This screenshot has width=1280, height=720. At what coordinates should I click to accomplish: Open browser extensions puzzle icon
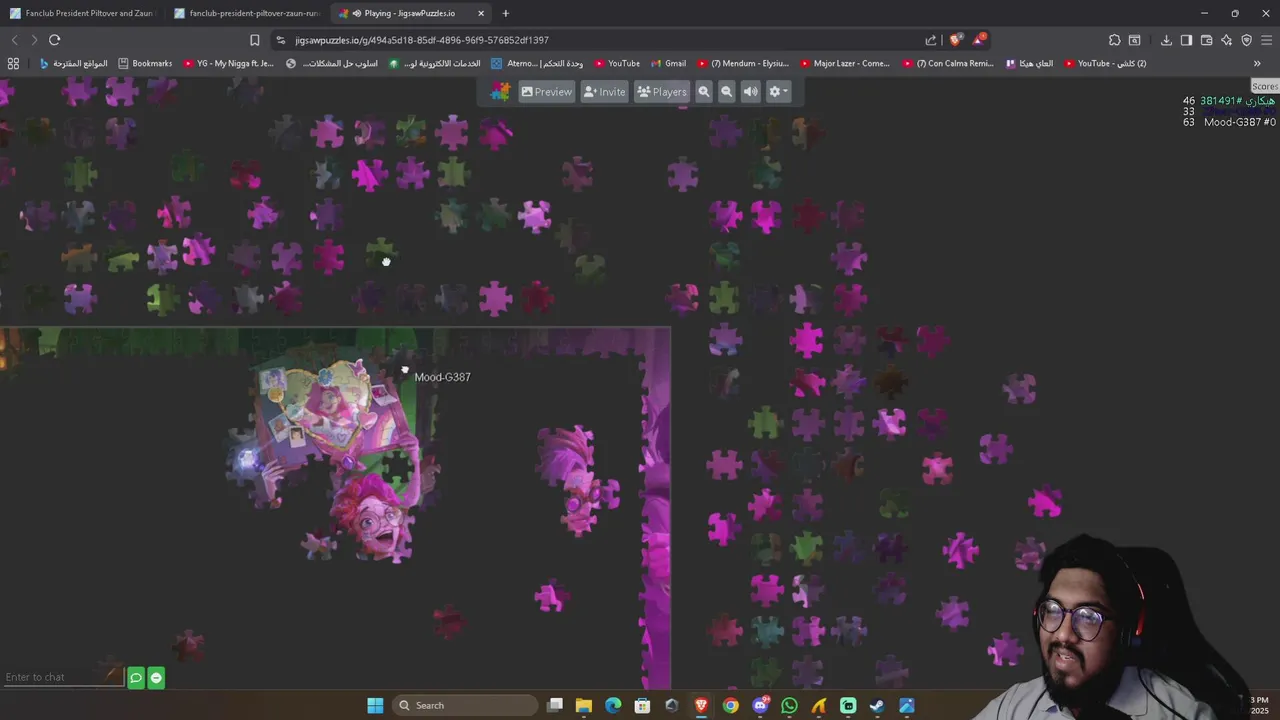coord(1114,40)
